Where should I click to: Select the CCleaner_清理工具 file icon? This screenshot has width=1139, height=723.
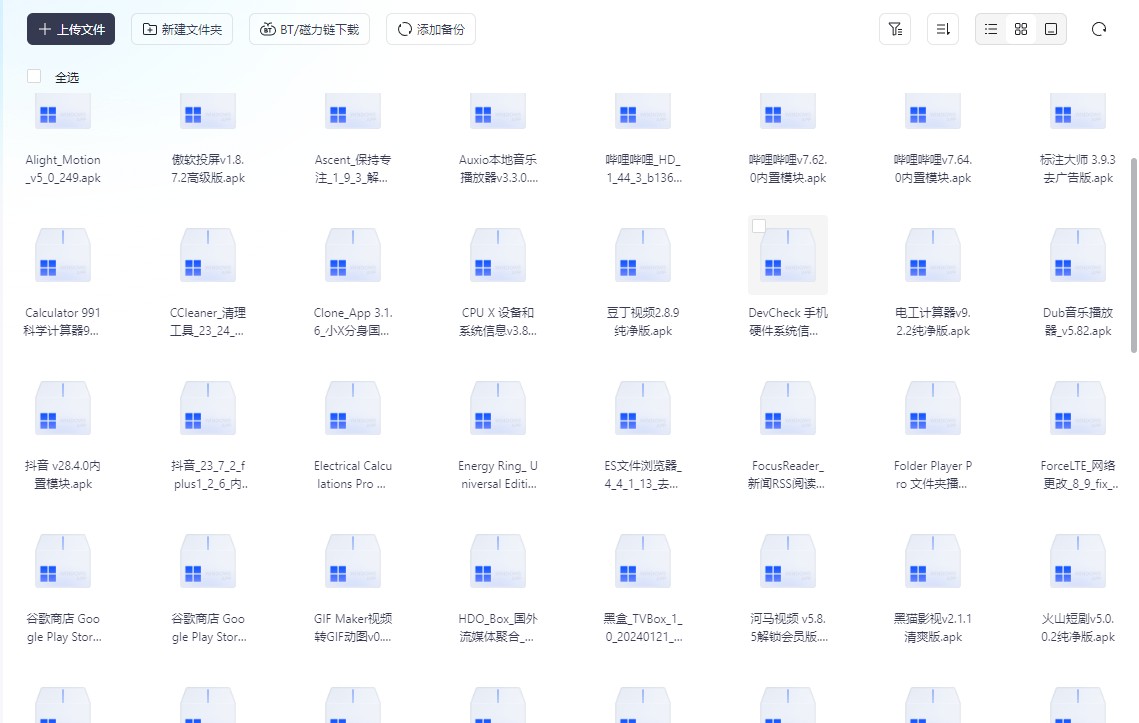pos(208,255)
